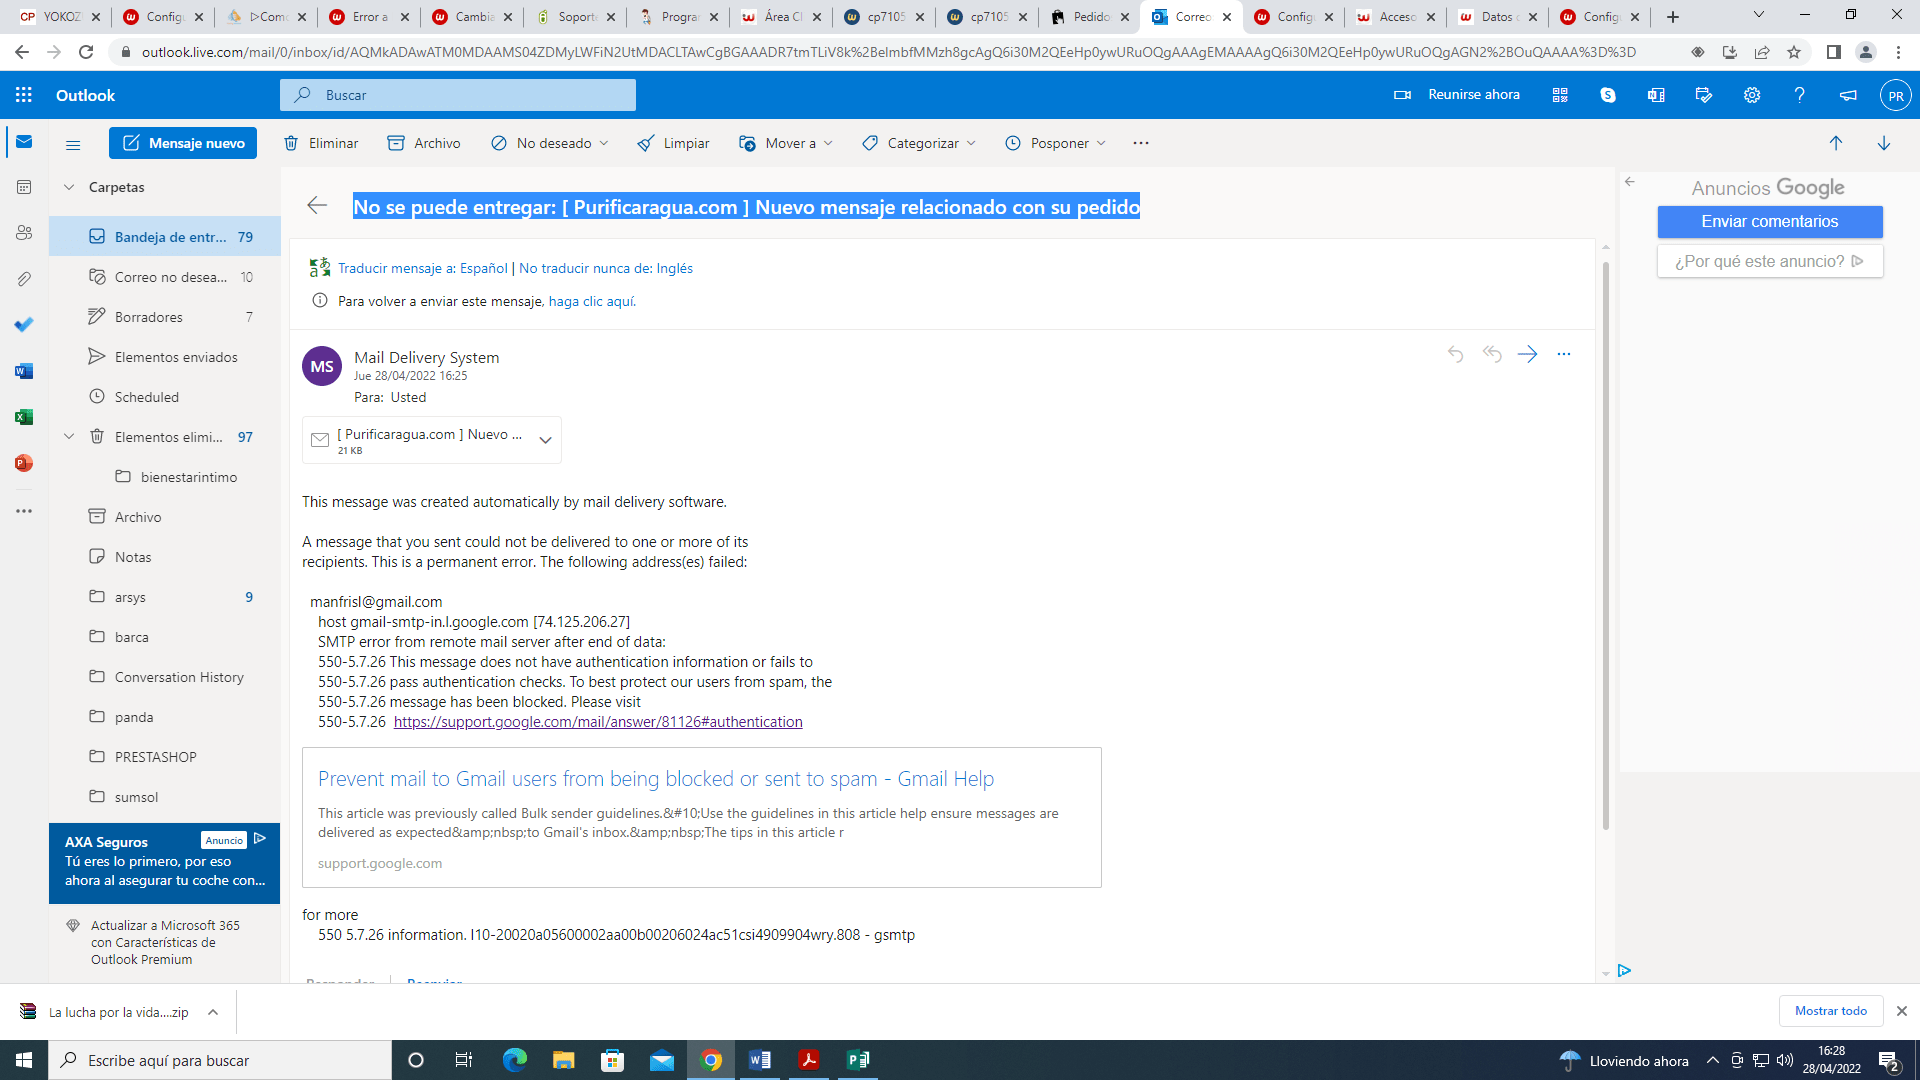Click No traducir nunca de: Inglés
1920x1080 pixels.
(605, 268)
